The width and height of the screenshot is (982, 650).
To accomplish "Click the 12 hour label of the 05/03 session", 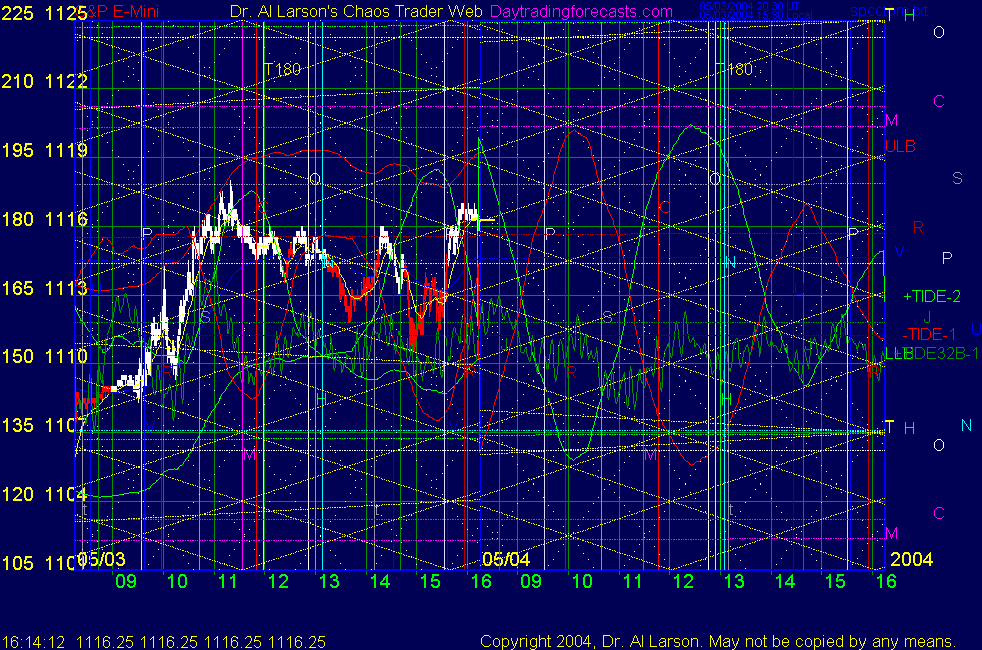I will click(278, 581).
